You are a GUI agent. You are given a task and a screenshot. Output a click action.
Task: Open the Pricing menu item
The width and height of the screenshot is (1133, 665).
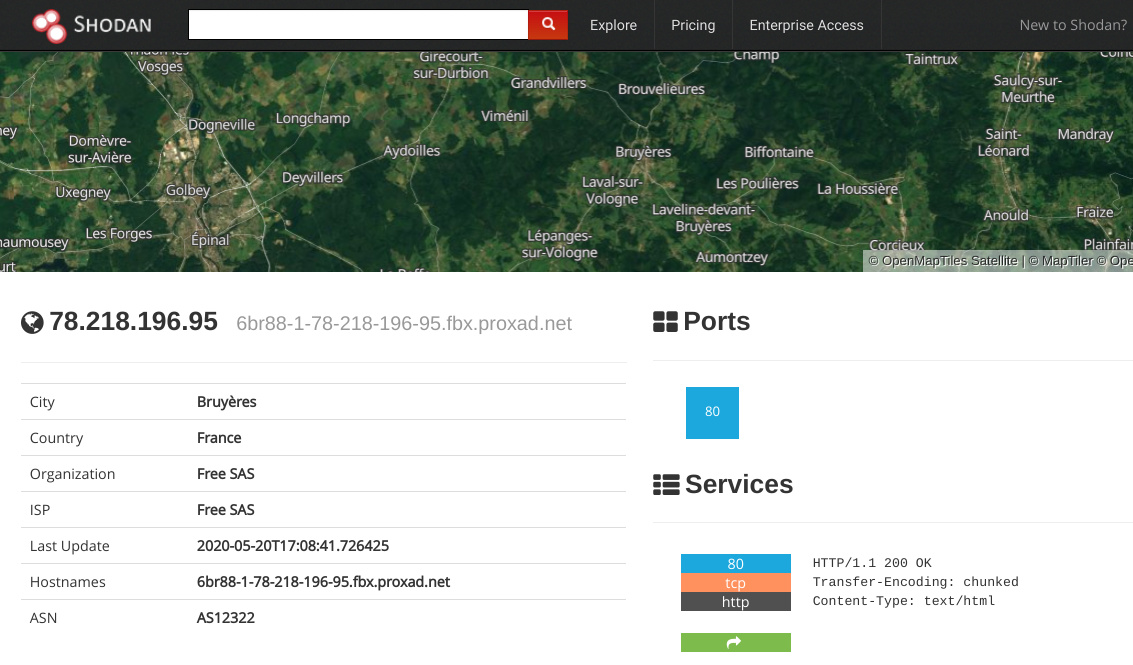(693, 25)
